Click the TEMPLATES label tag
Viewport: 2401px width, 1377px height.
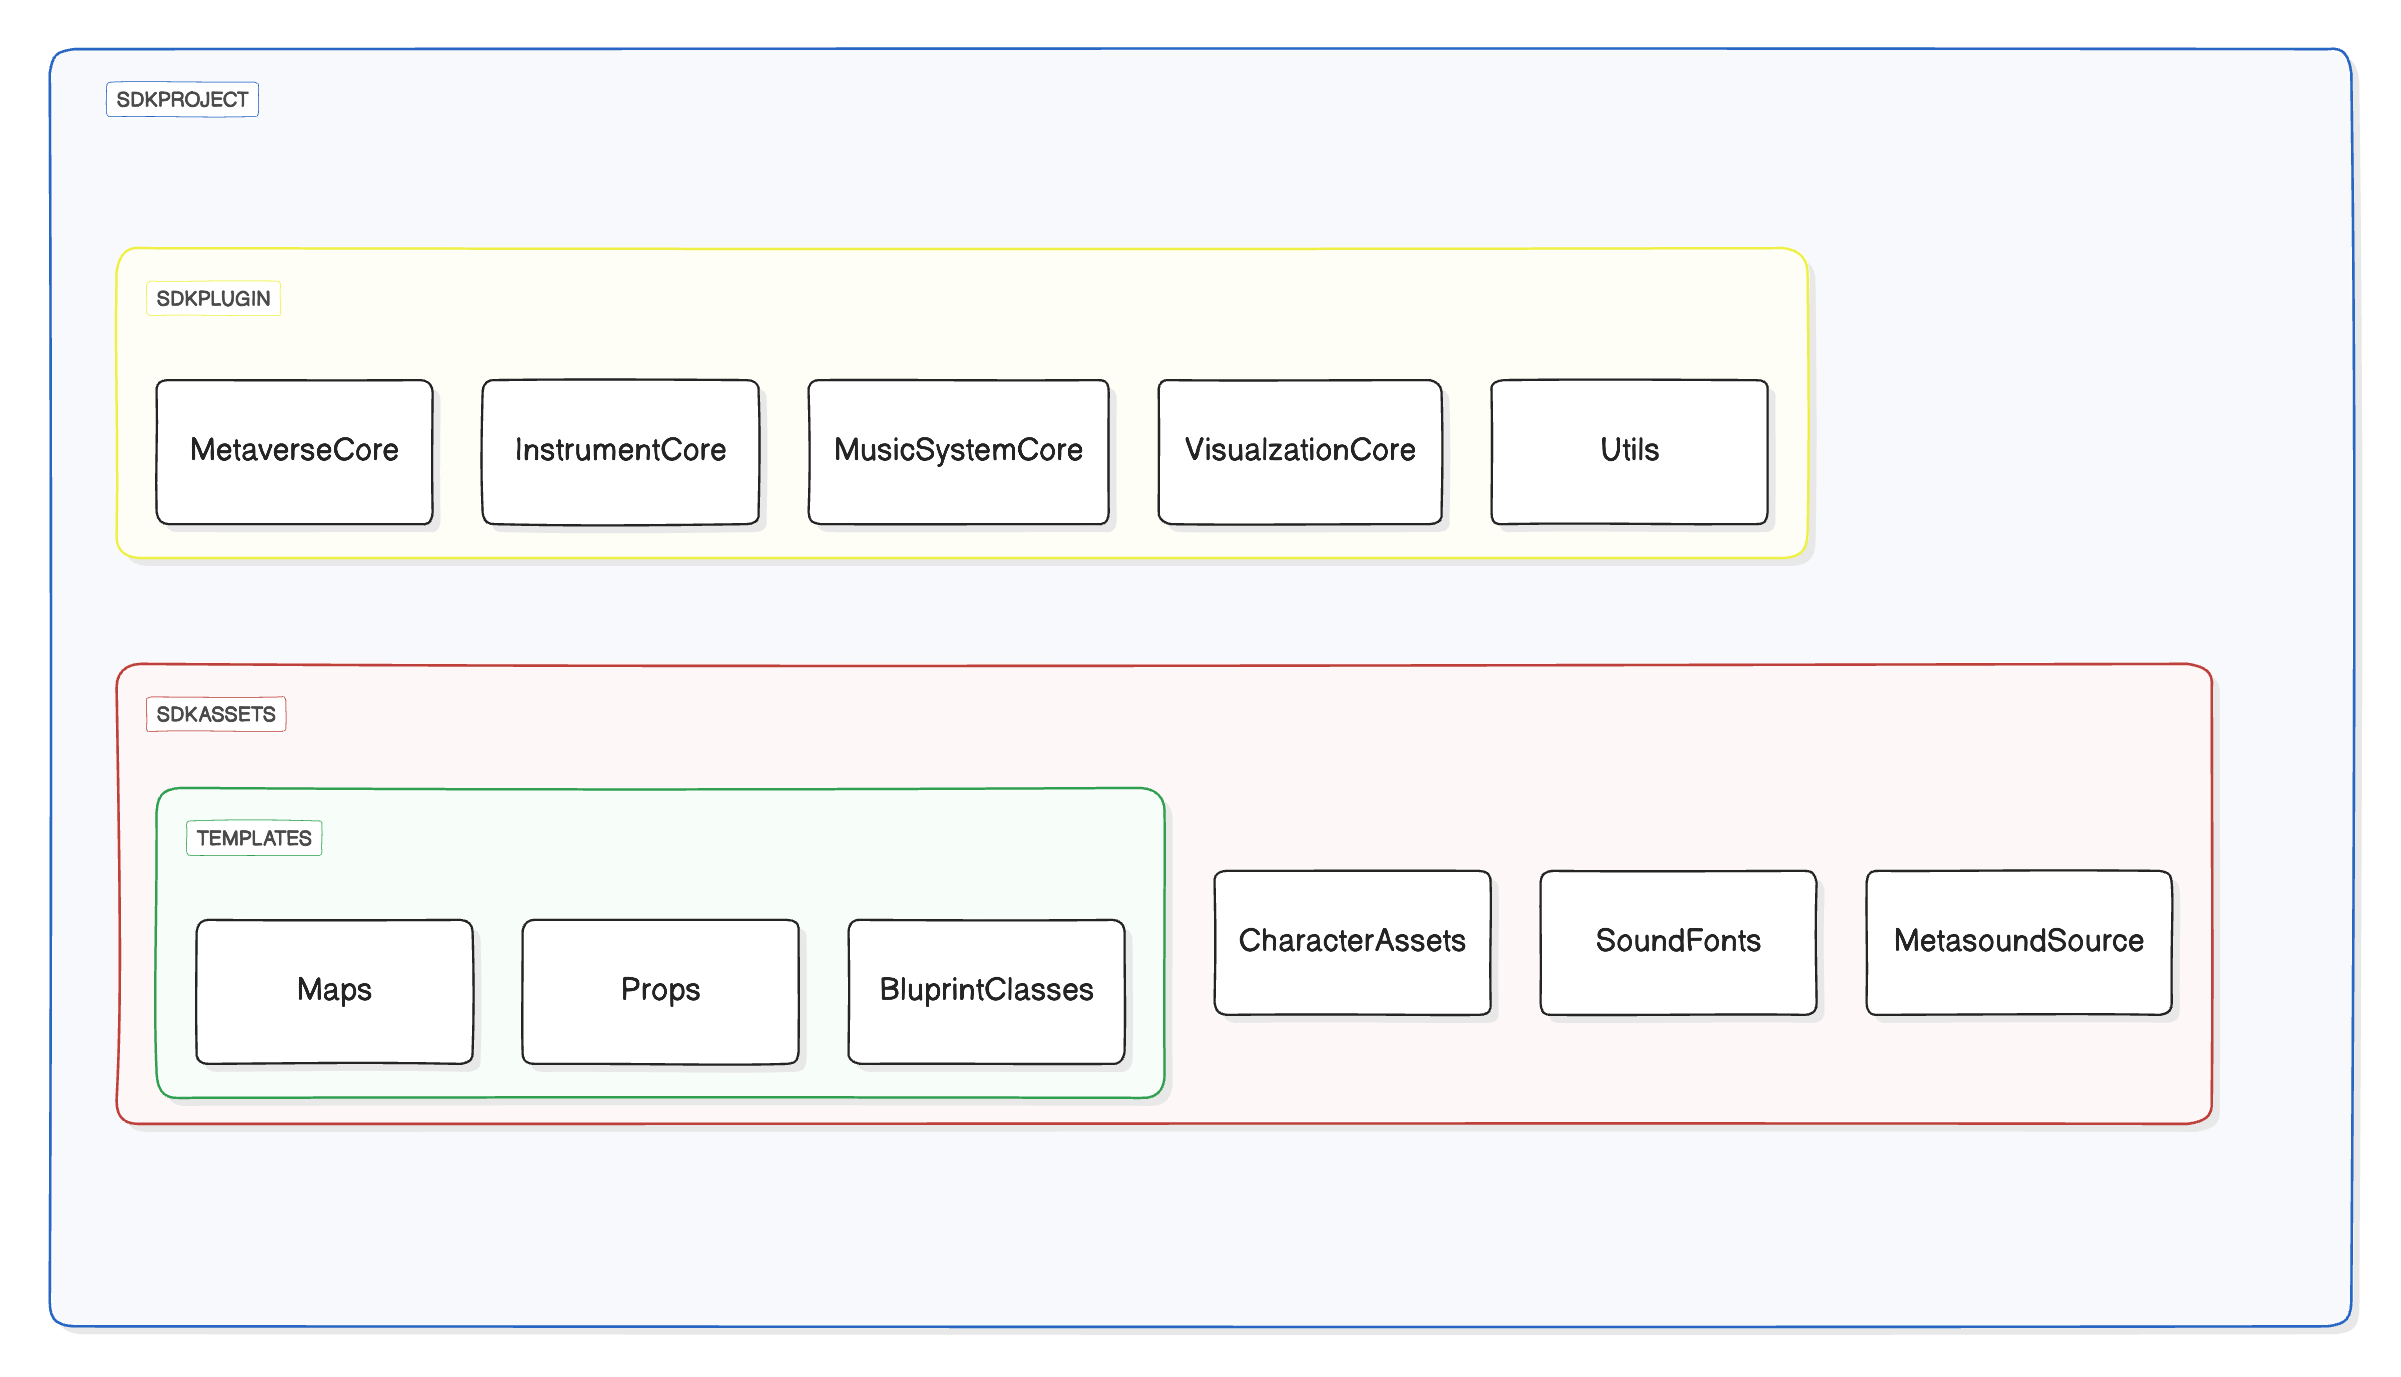(x=254, y=838)
